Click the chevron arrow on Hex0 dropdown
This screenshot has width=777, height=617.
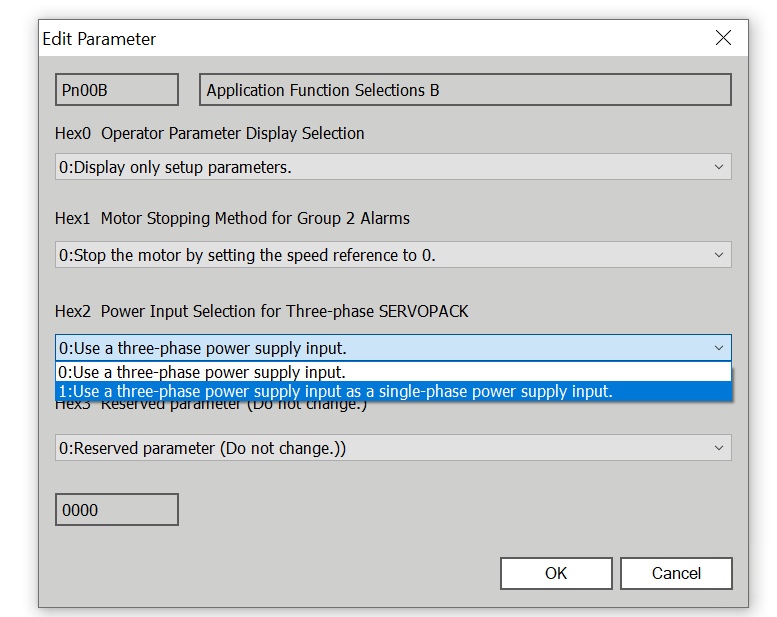point(718,167)
